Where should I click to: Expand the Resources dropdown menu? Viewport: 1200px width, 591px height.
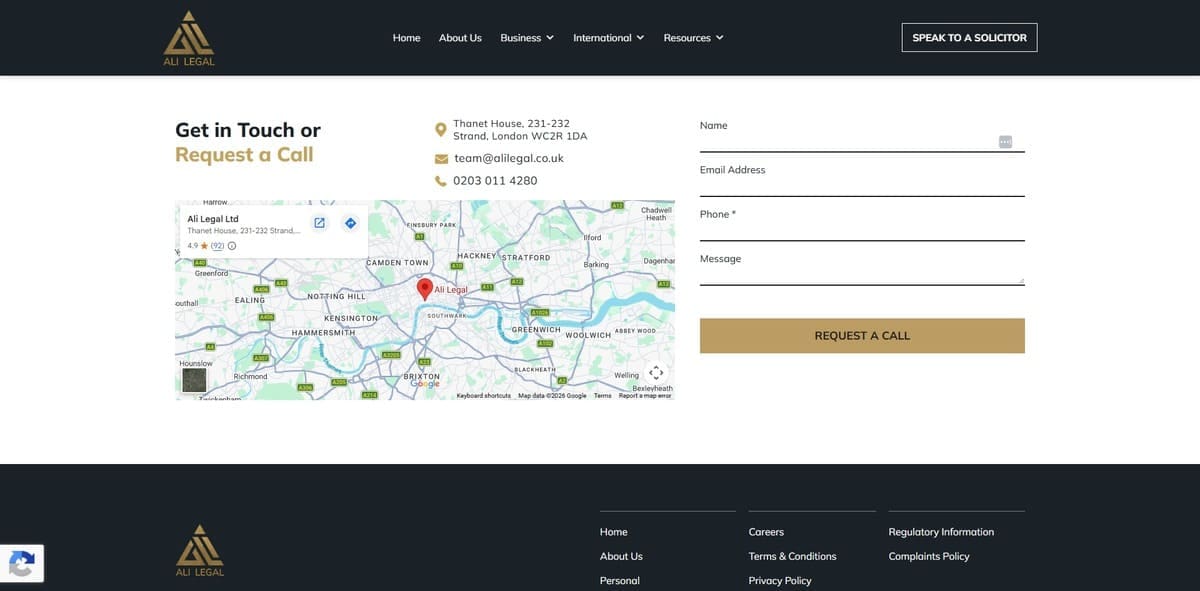pyautogui.click(x=693, y=38)
